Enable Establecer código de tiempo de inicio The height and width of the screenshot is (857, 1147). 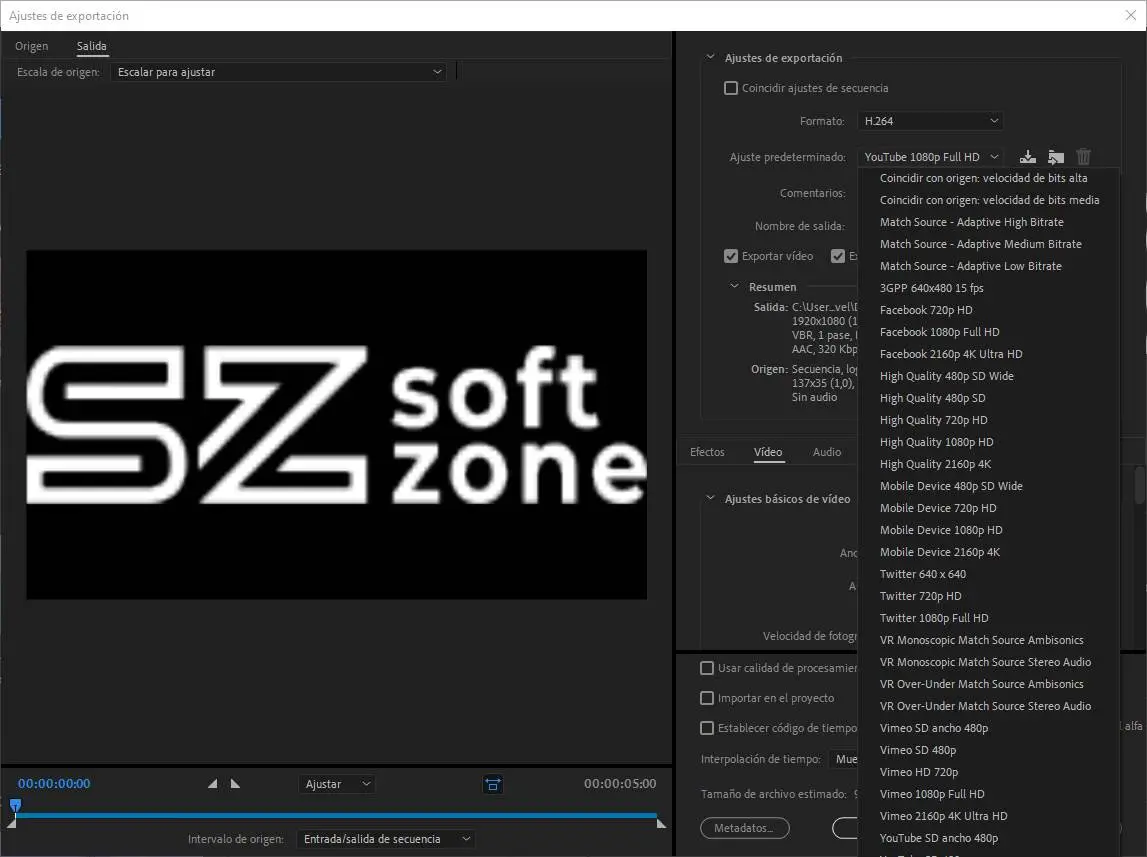pos(707,728)
